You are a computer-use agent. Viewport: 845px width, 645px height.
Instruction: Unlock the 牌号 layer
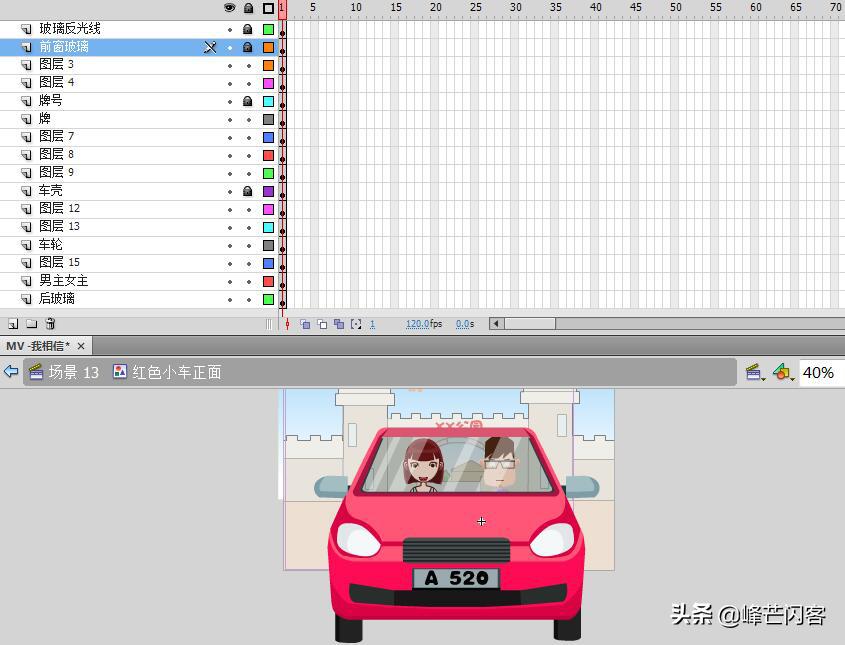point(248,101)
